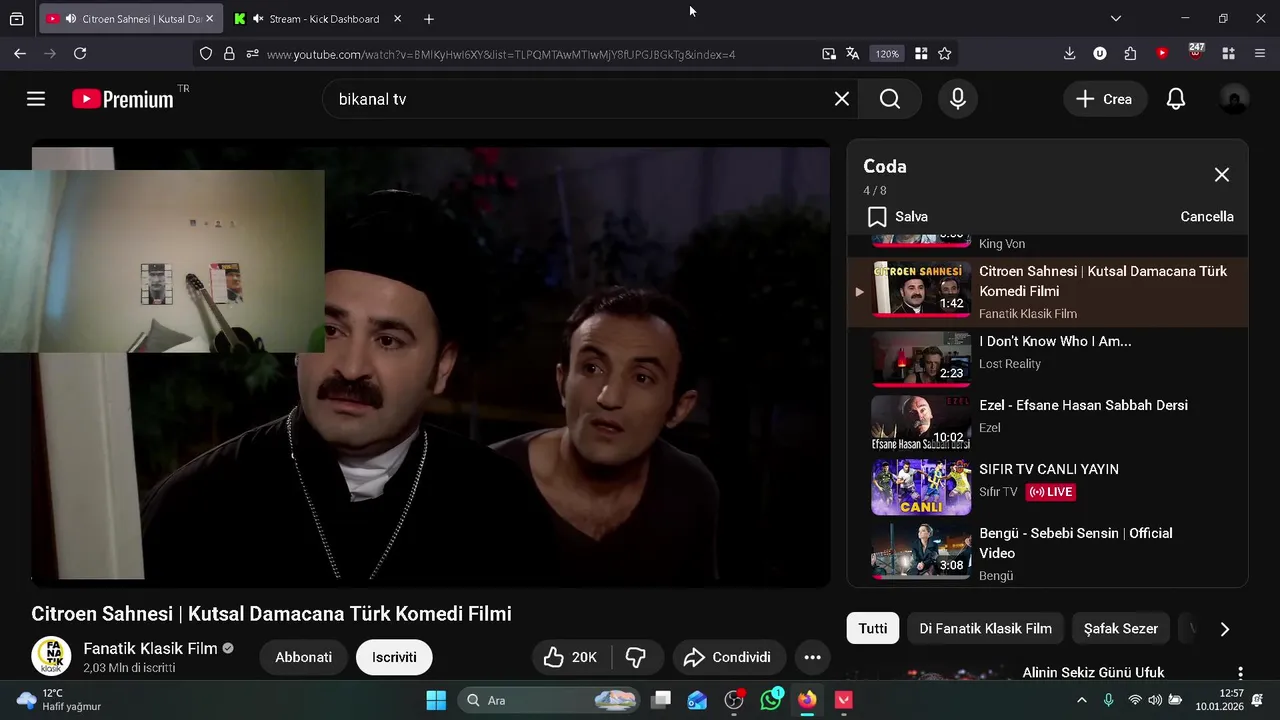Reset the 120% zoom level indicator
This screenshot has height=720, width=1280.
(887, 54)
